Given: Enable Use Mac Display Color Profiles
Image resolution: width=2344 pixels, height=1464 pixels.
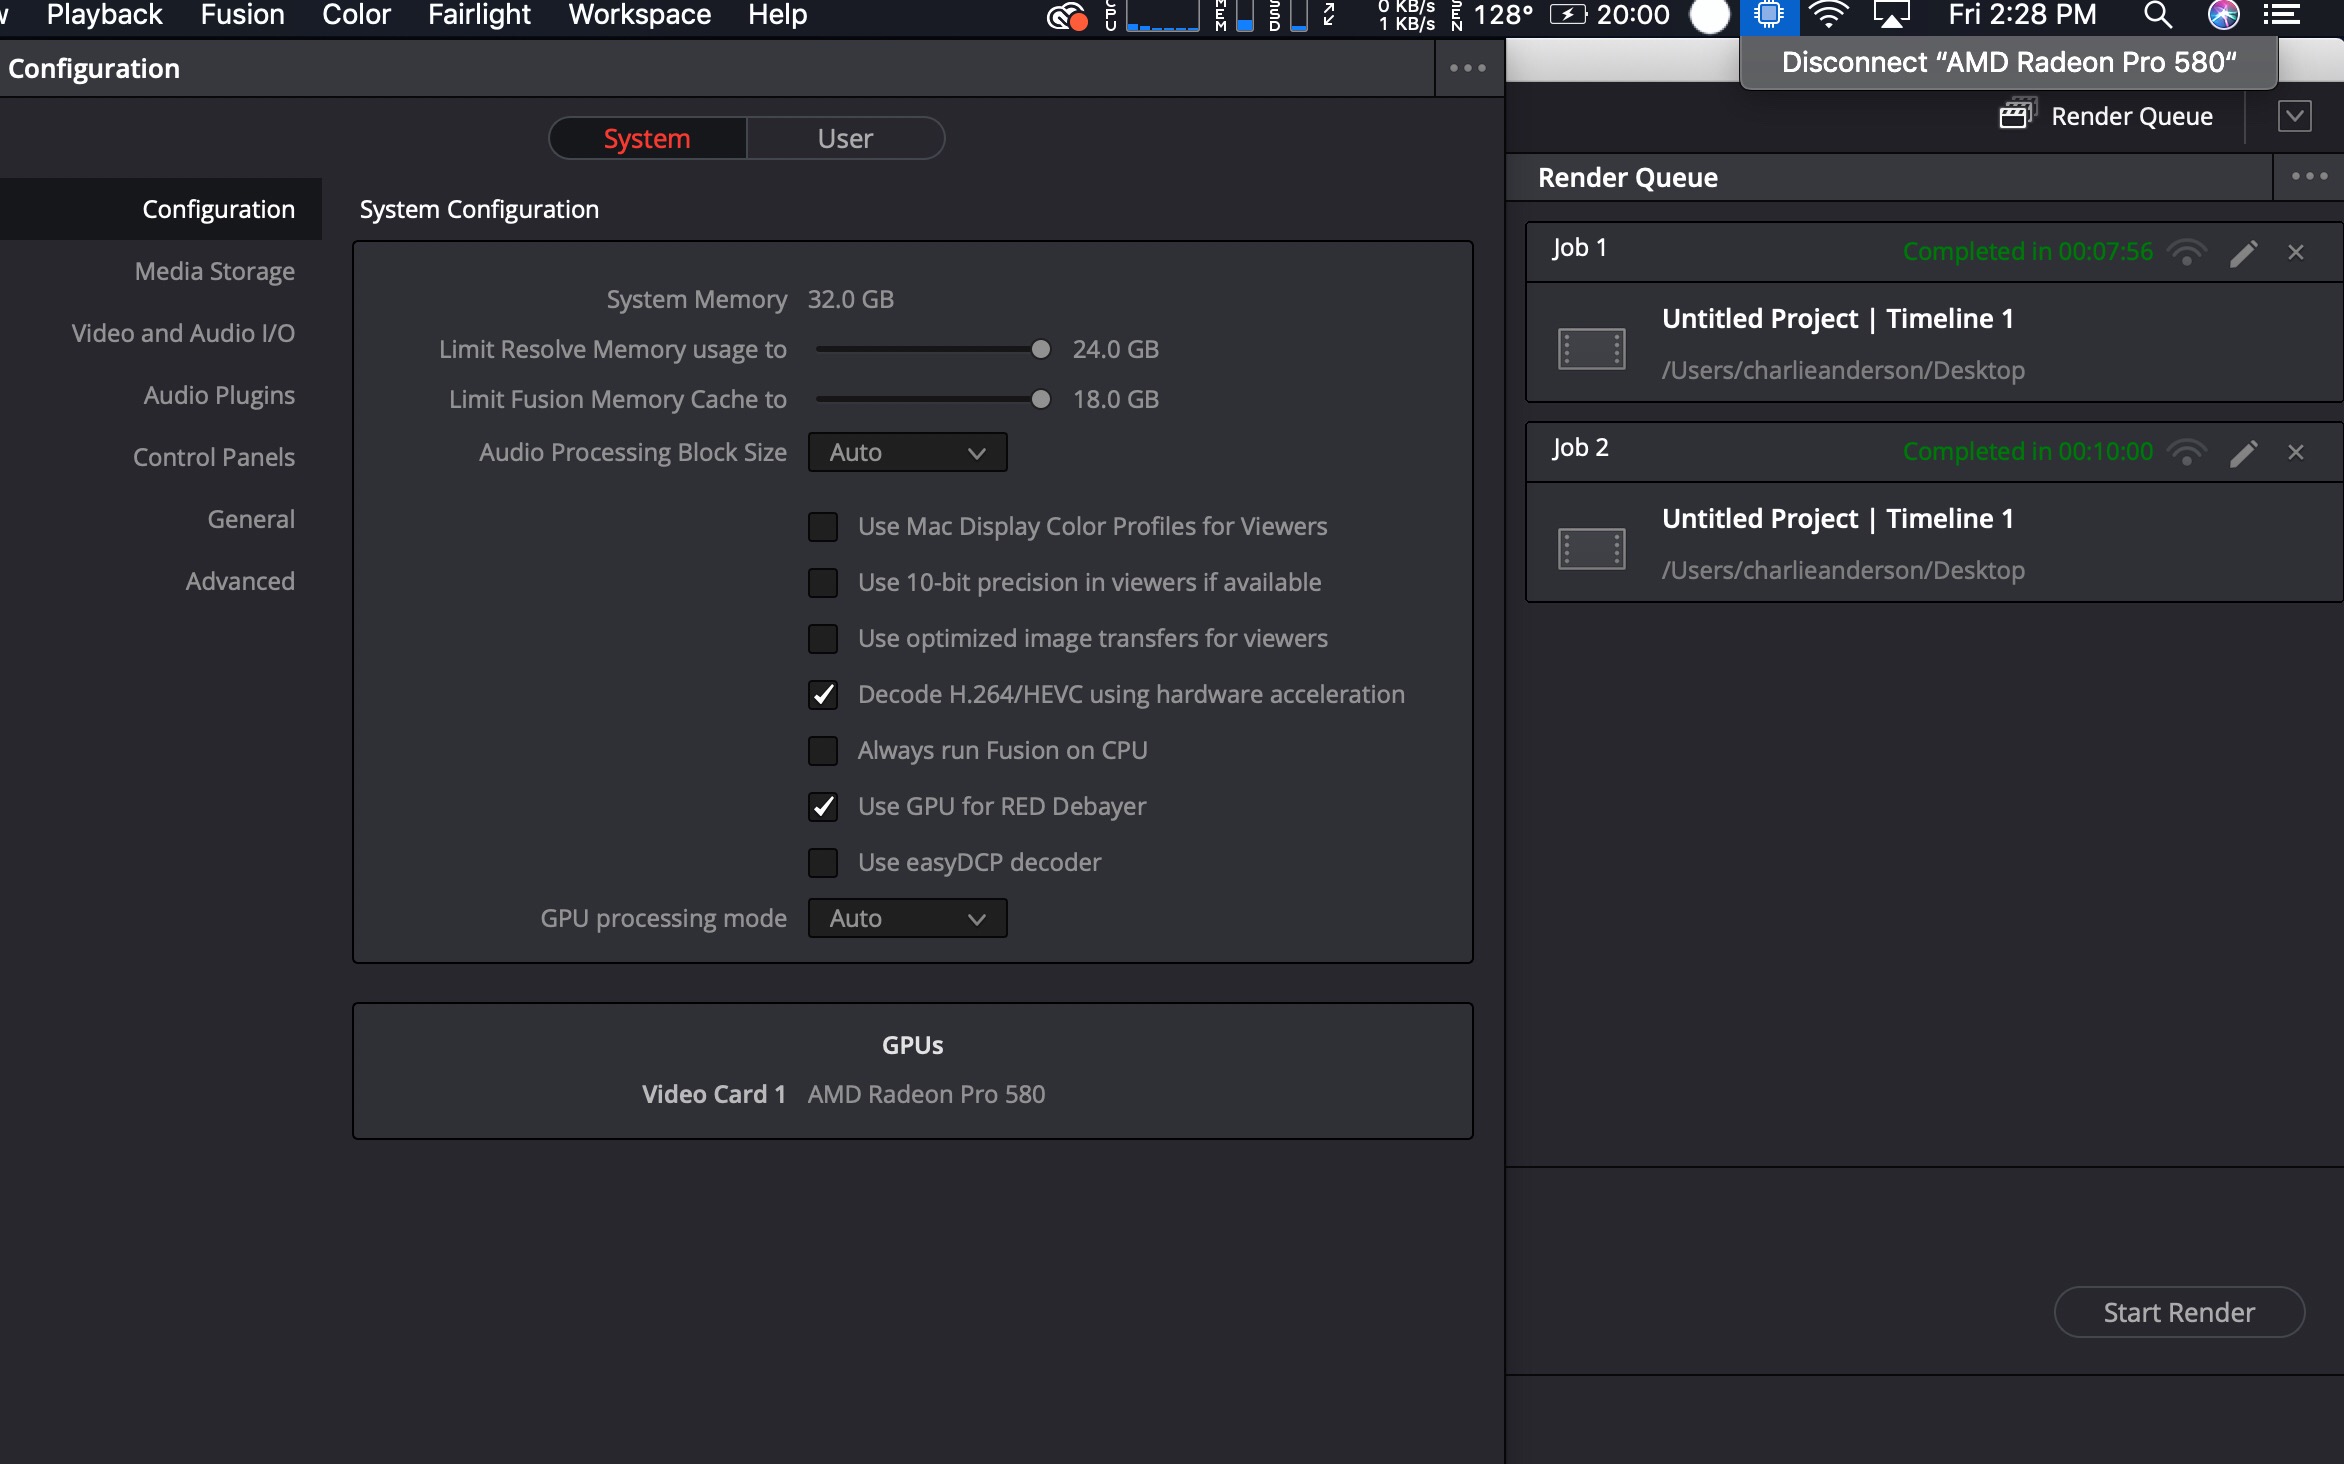Looking at the screenshot, I should point(823,527).
